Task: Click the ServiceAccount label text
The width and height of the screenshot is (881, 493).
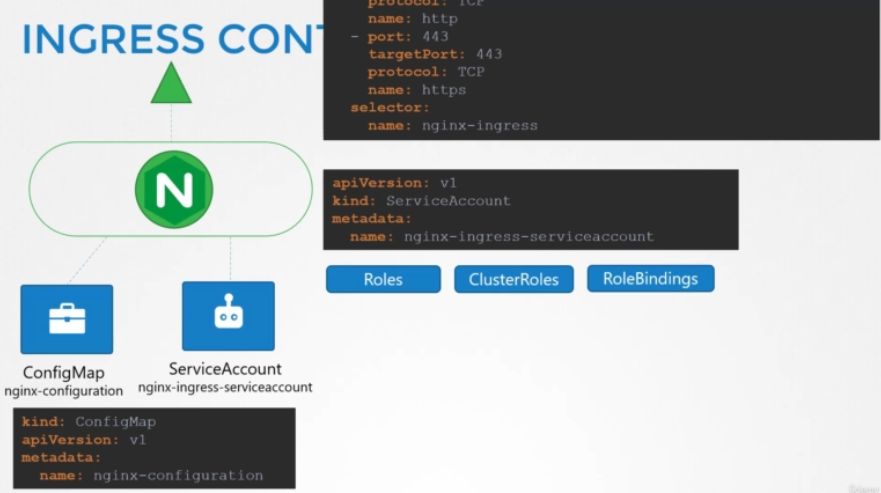Action: pyautogui.click(x=225, y=369)
